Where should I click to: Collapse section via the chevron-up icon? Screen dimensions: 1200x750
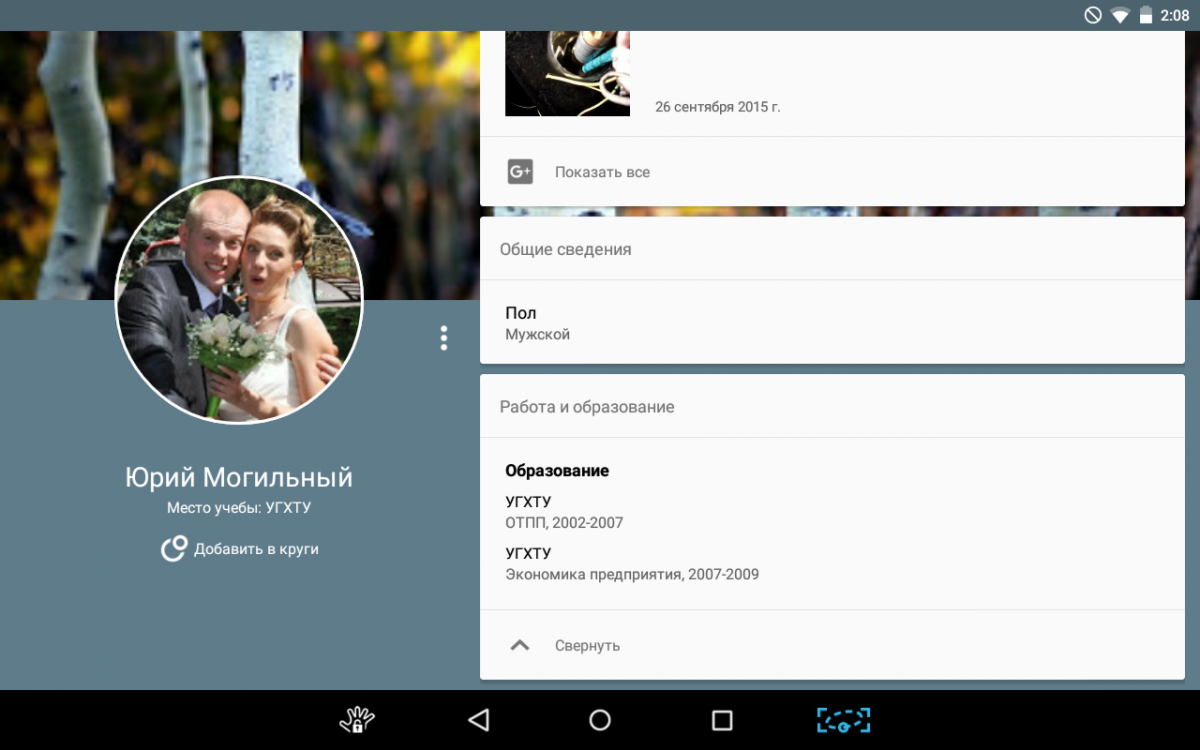click(519, 645)
